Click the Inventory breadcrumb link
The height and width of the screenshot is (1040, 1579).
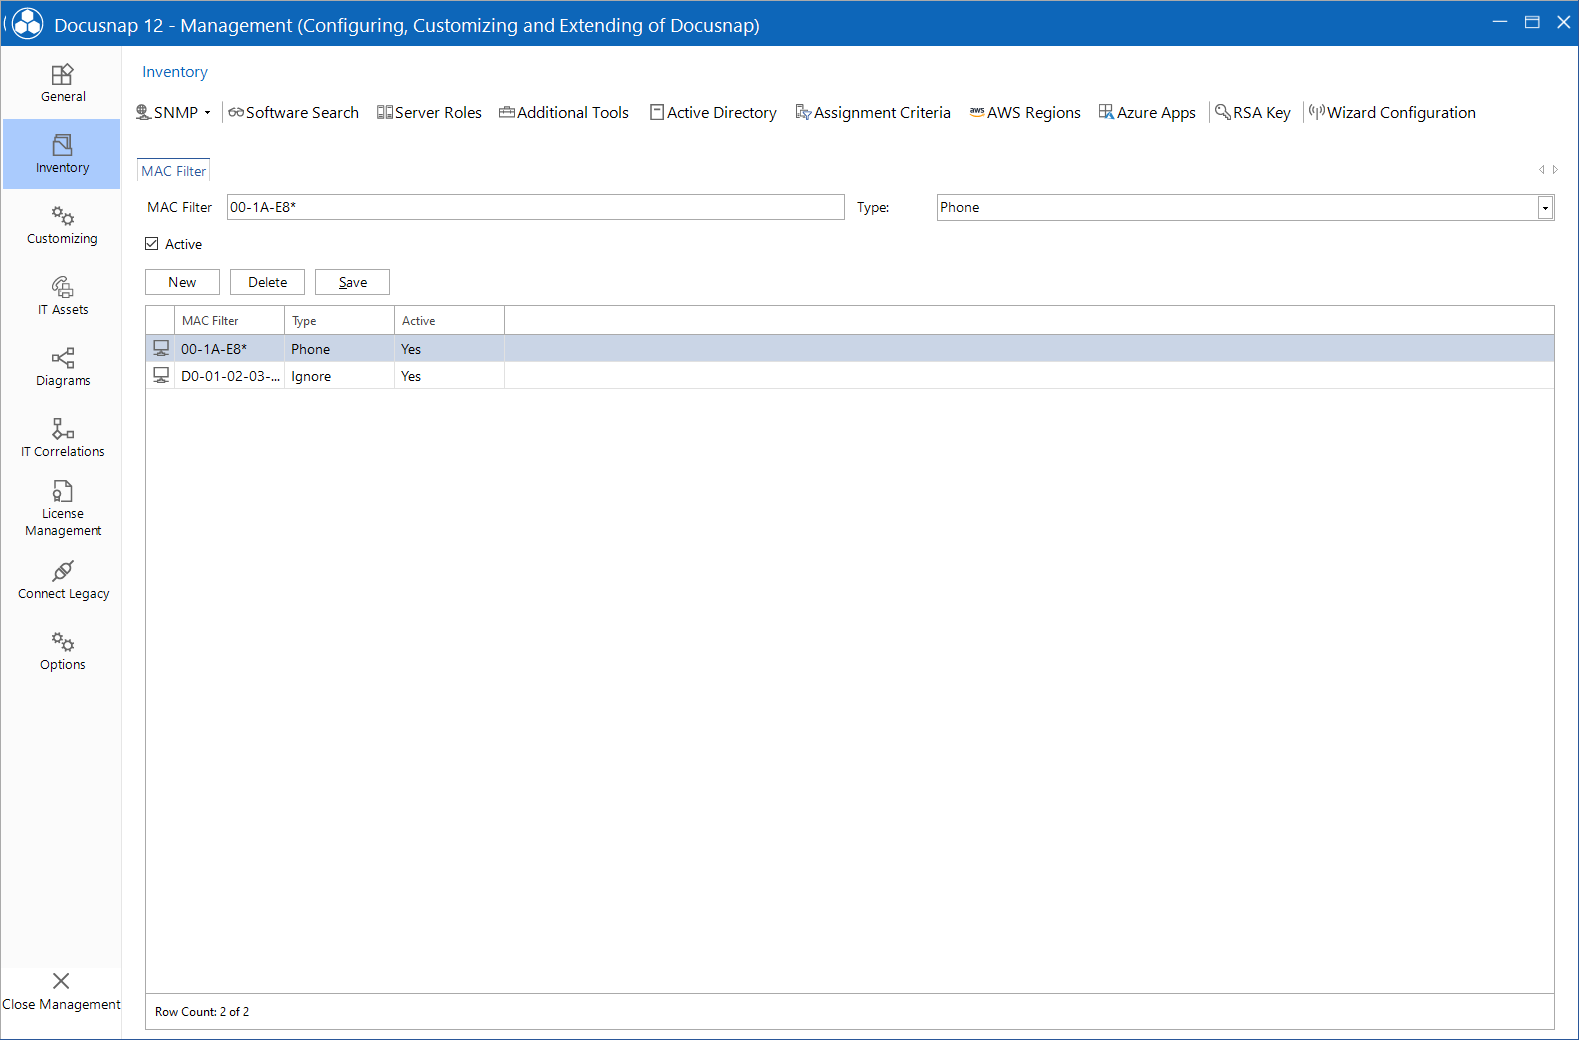point(175,72)
